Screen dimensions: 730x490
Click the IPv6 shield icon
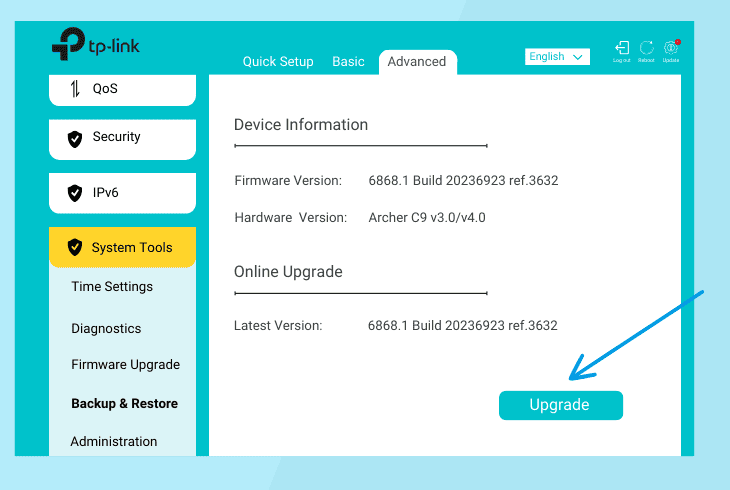tap(75, 193)
